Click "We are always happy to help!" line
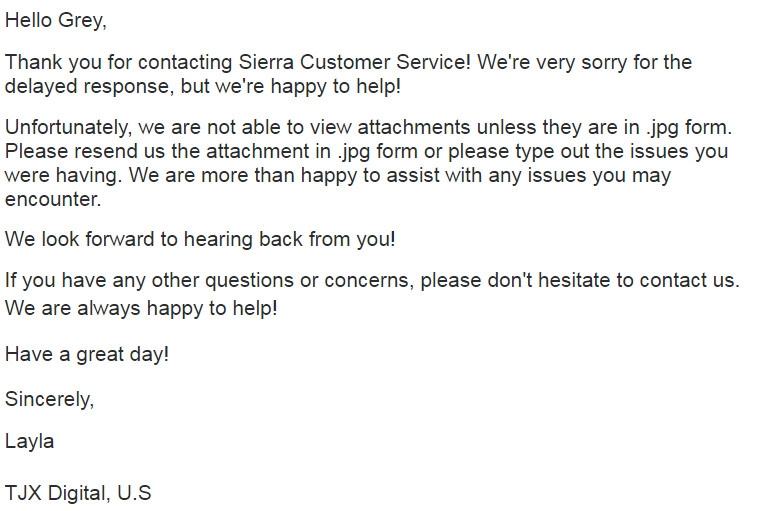Viewport: 777px width, 511px height. tap(141, 309)
